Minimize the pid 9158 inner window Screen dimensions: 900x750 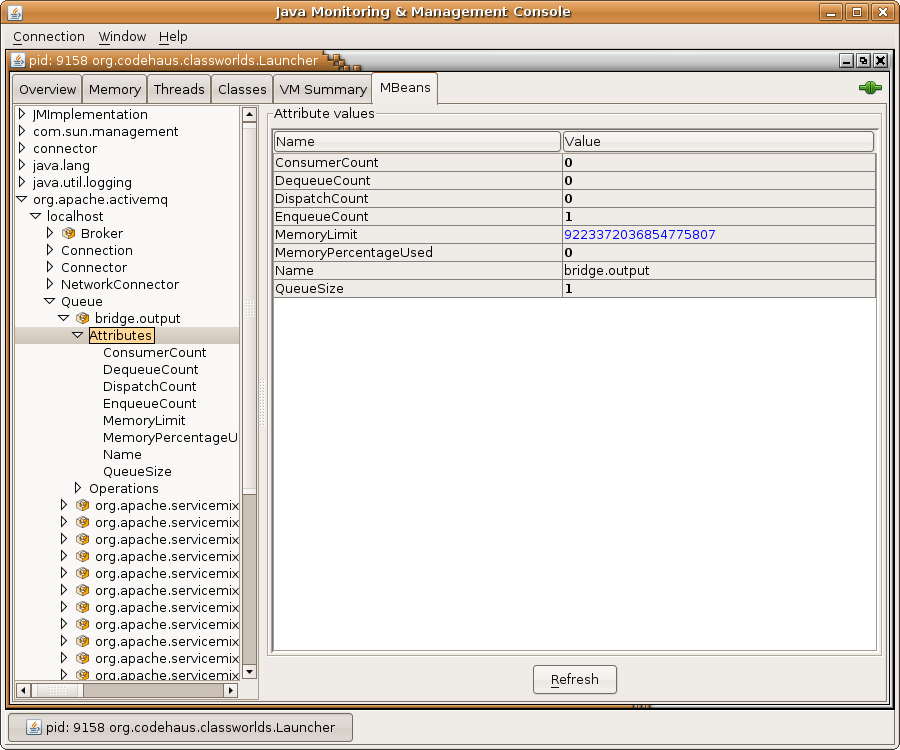(x=846, y=60)
